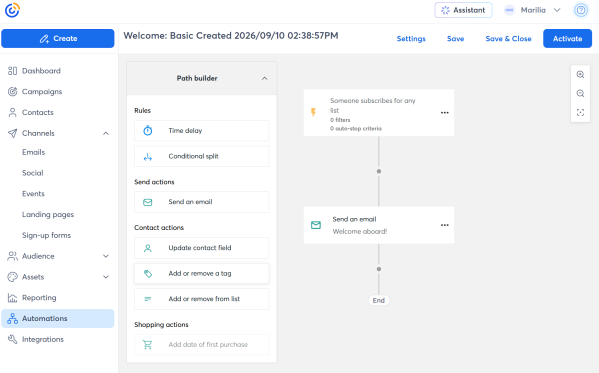
Task: Collapse the Path builder panel
Action: [x=264, y=78]
